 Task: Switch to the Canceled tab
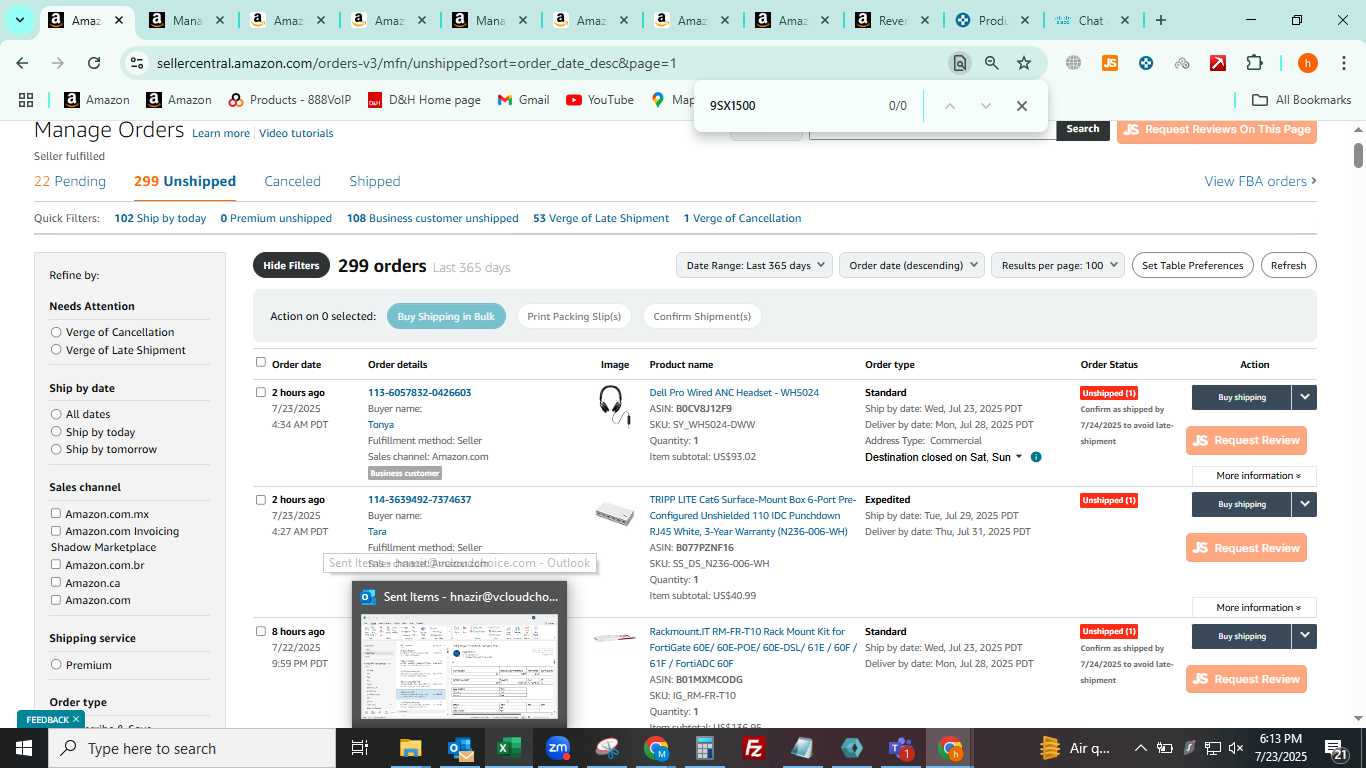click(292, 181)
